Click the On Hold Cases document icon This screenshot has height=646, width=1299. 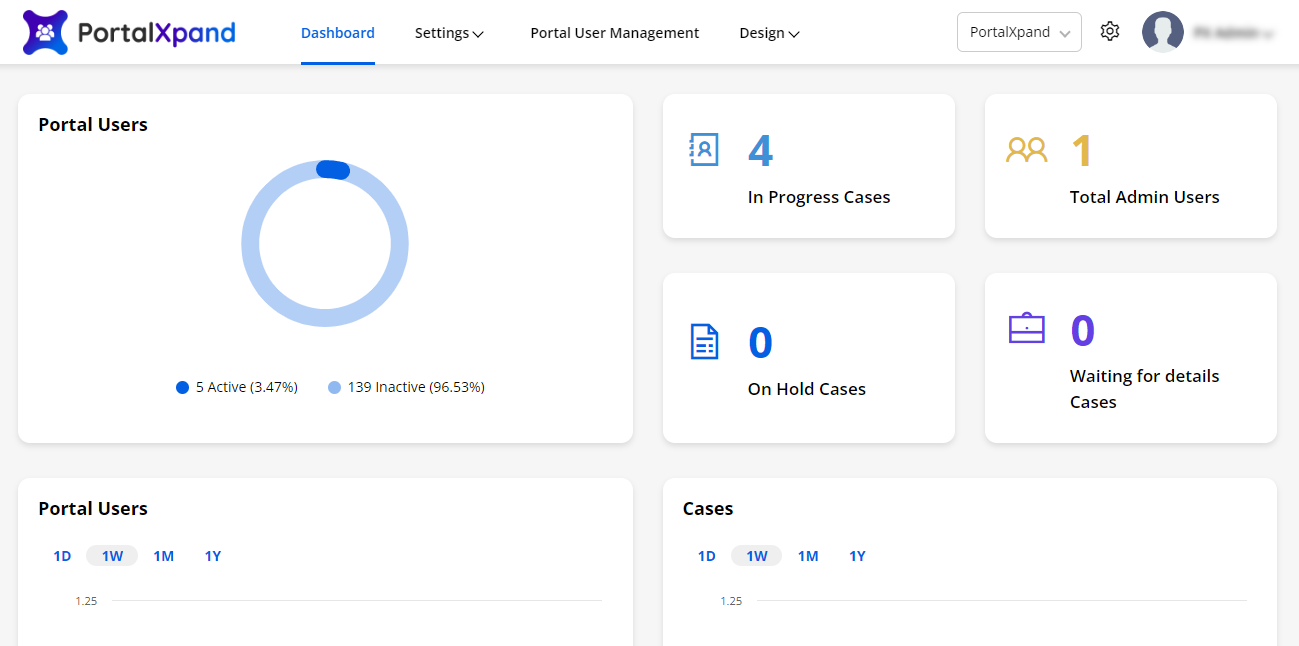pos(705,342)
